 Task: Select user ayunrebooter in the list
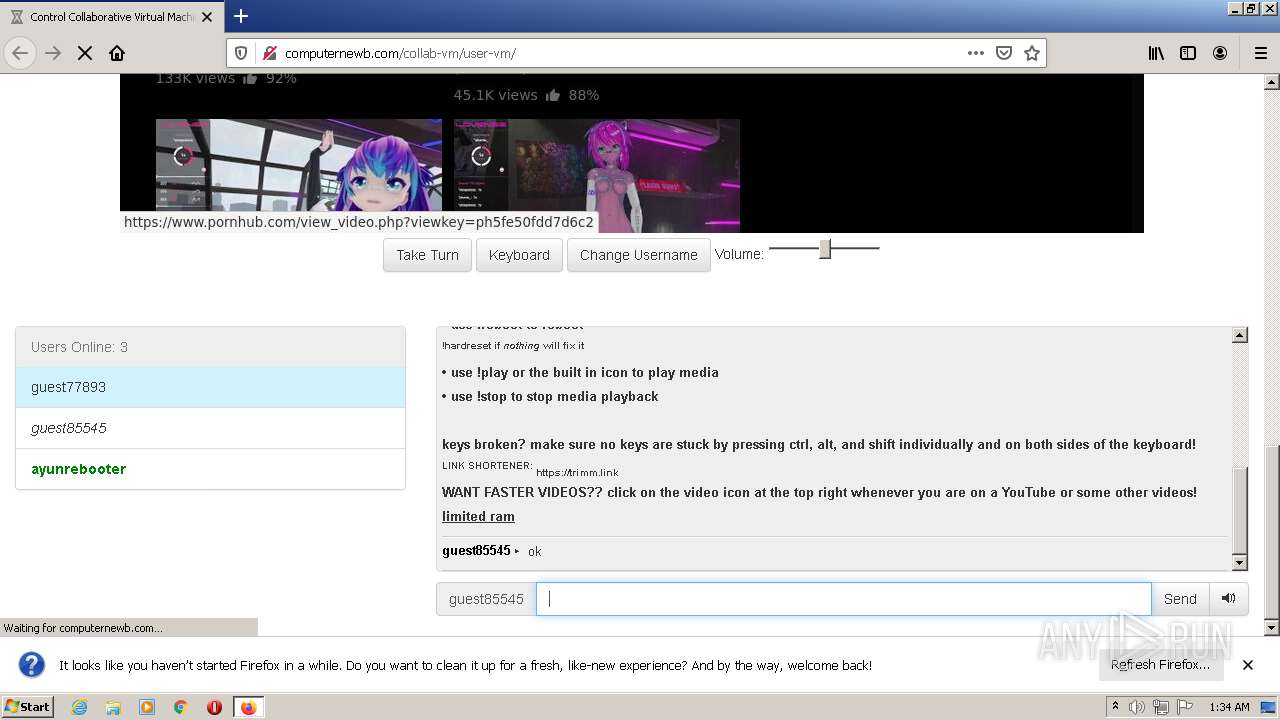pyautogui.click(x=210, y=469)
